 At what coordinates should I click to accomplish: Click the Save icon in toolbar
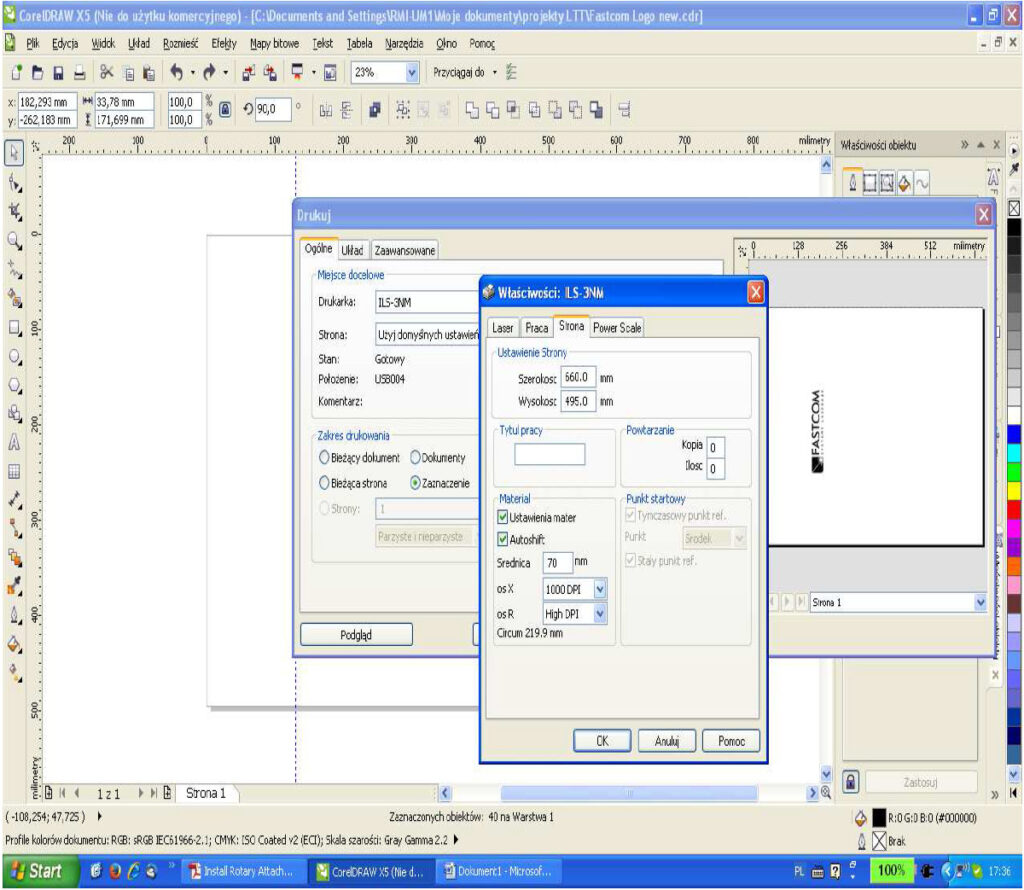click(58, 72)
